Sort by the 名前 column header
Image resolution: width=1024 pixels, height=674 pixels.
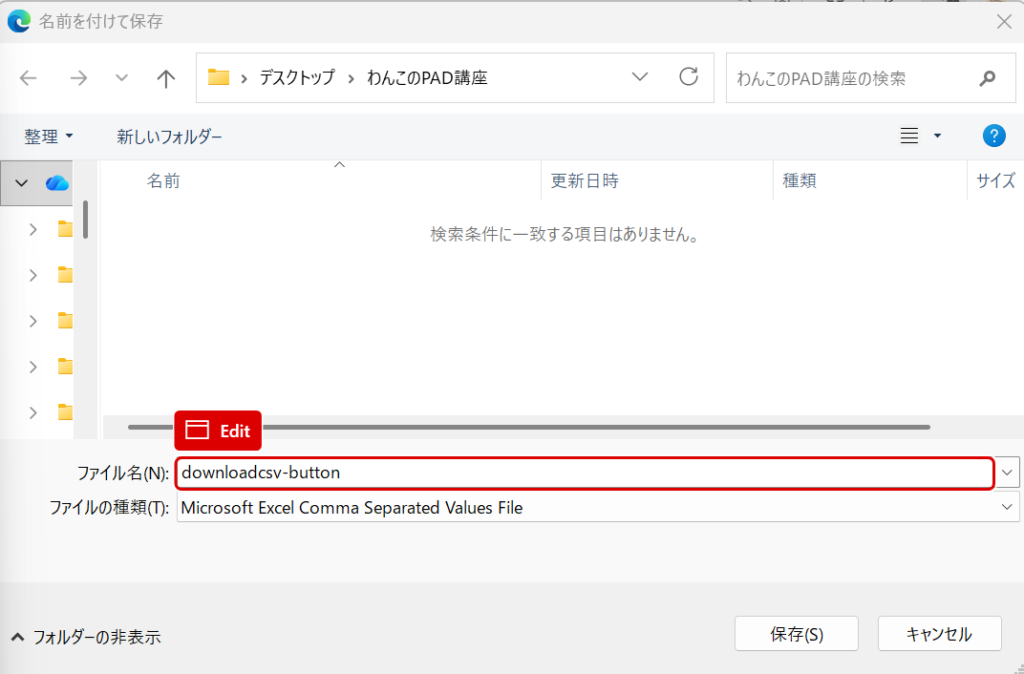[x=163, y=181]
